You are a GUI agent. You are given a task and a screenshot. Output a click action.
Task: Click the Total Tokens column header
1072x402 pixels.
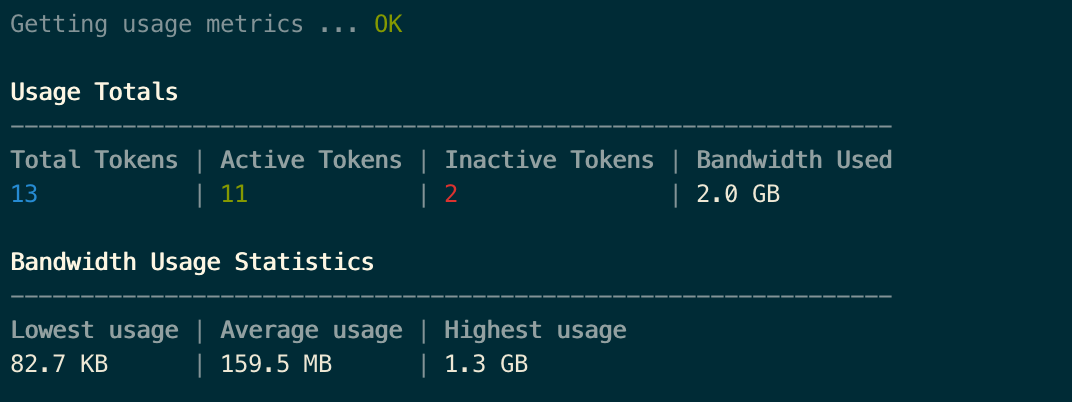(94, 160)
